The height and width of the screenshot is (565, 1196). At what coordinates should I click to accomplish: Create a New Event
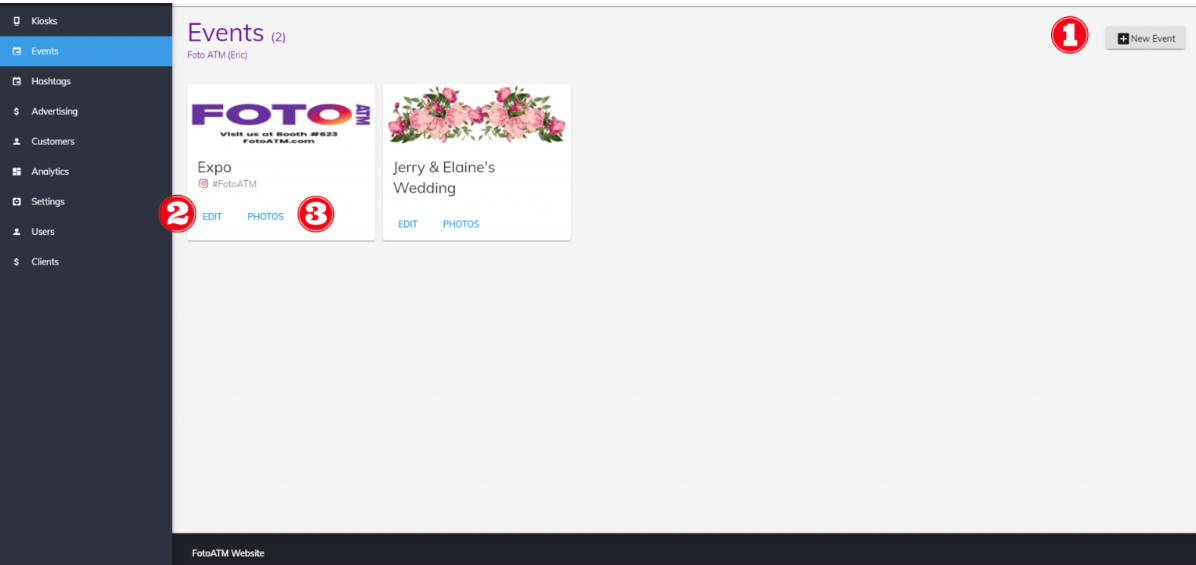coord(1146,38)
